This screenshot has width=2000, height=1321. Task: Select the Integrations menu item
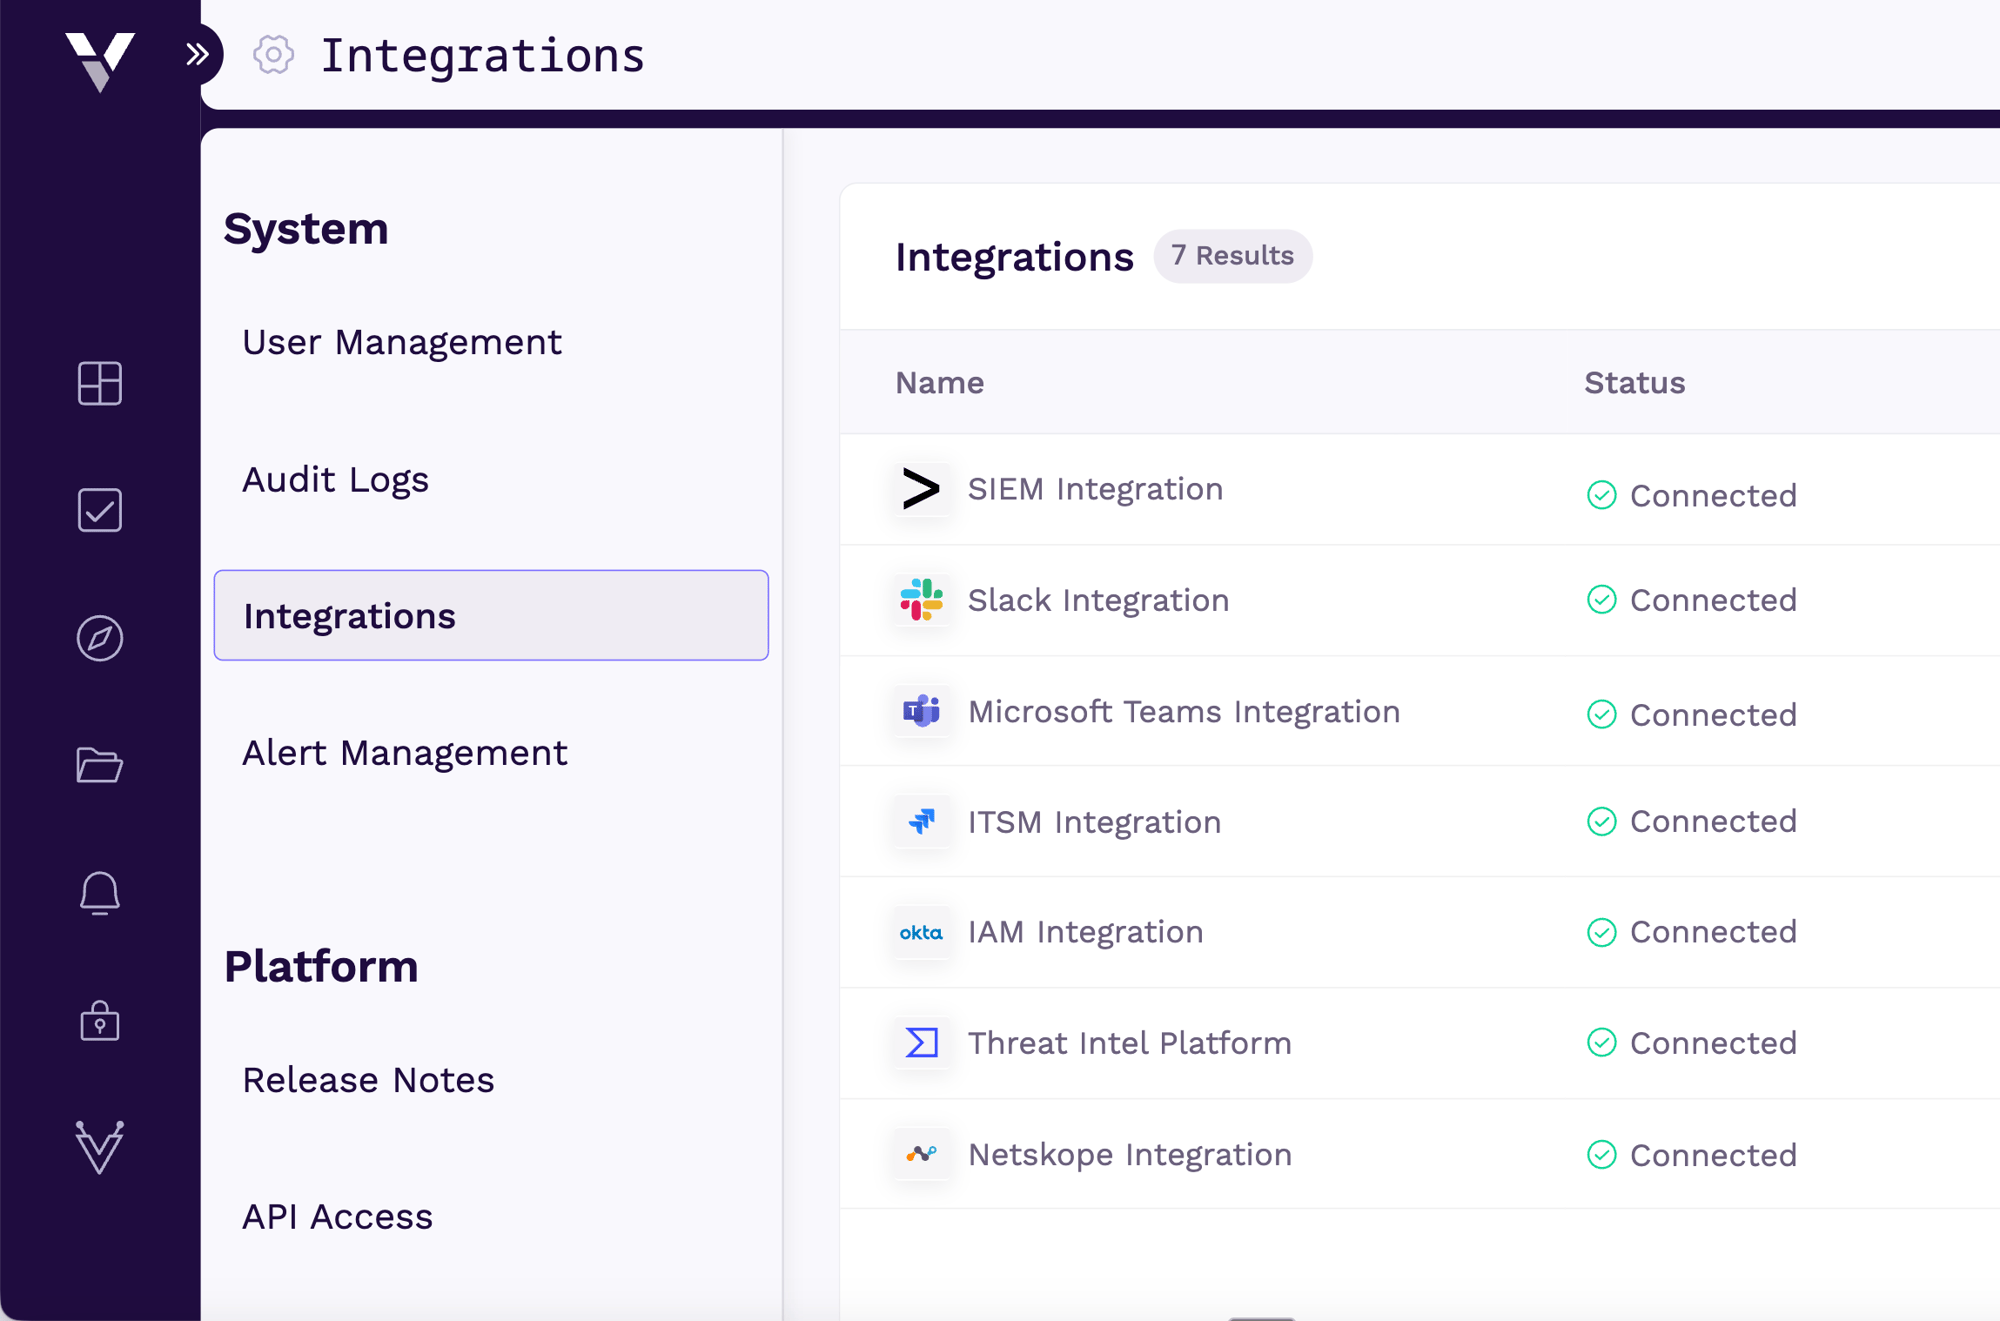[x=490, y=616]
